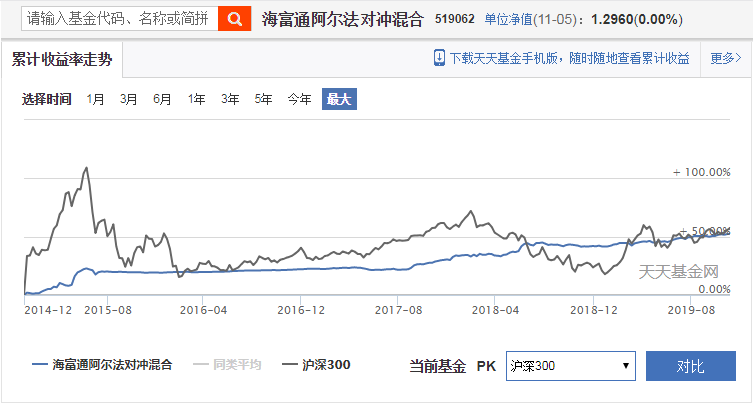Viewport: 753px width, 405px height.
Task: Toggle the 同类平均 legend series
Action: [x=227, y=365]
